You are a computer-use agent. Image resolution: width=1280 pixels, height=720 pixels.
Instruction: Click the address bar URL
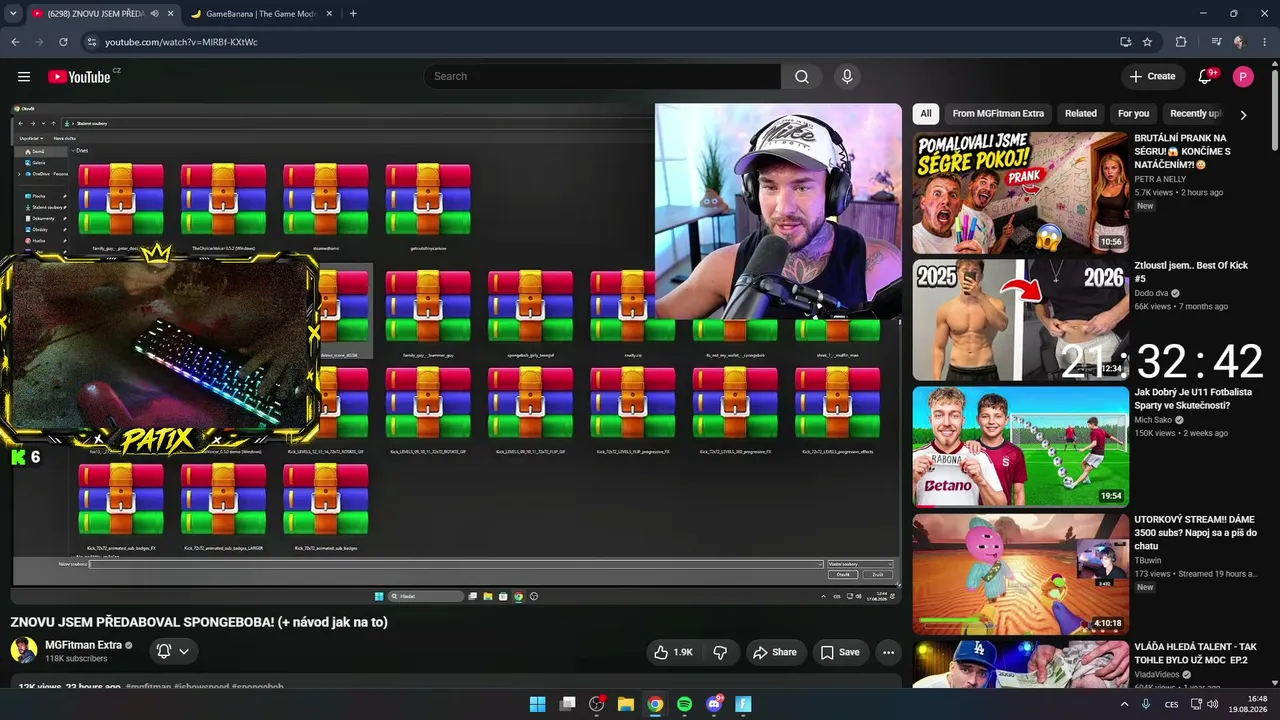(x=181, y=42)
